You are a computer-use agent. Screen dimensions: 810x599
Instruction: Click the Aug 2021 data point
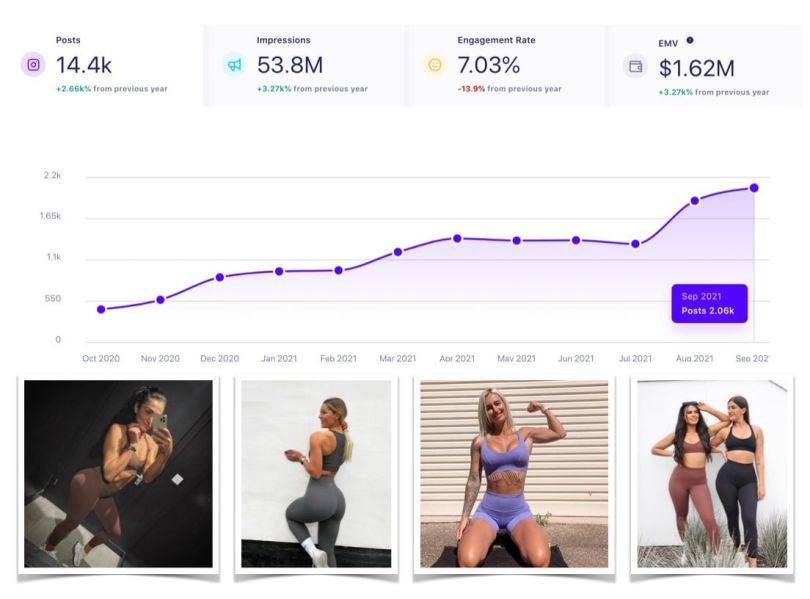coord(695,201)
